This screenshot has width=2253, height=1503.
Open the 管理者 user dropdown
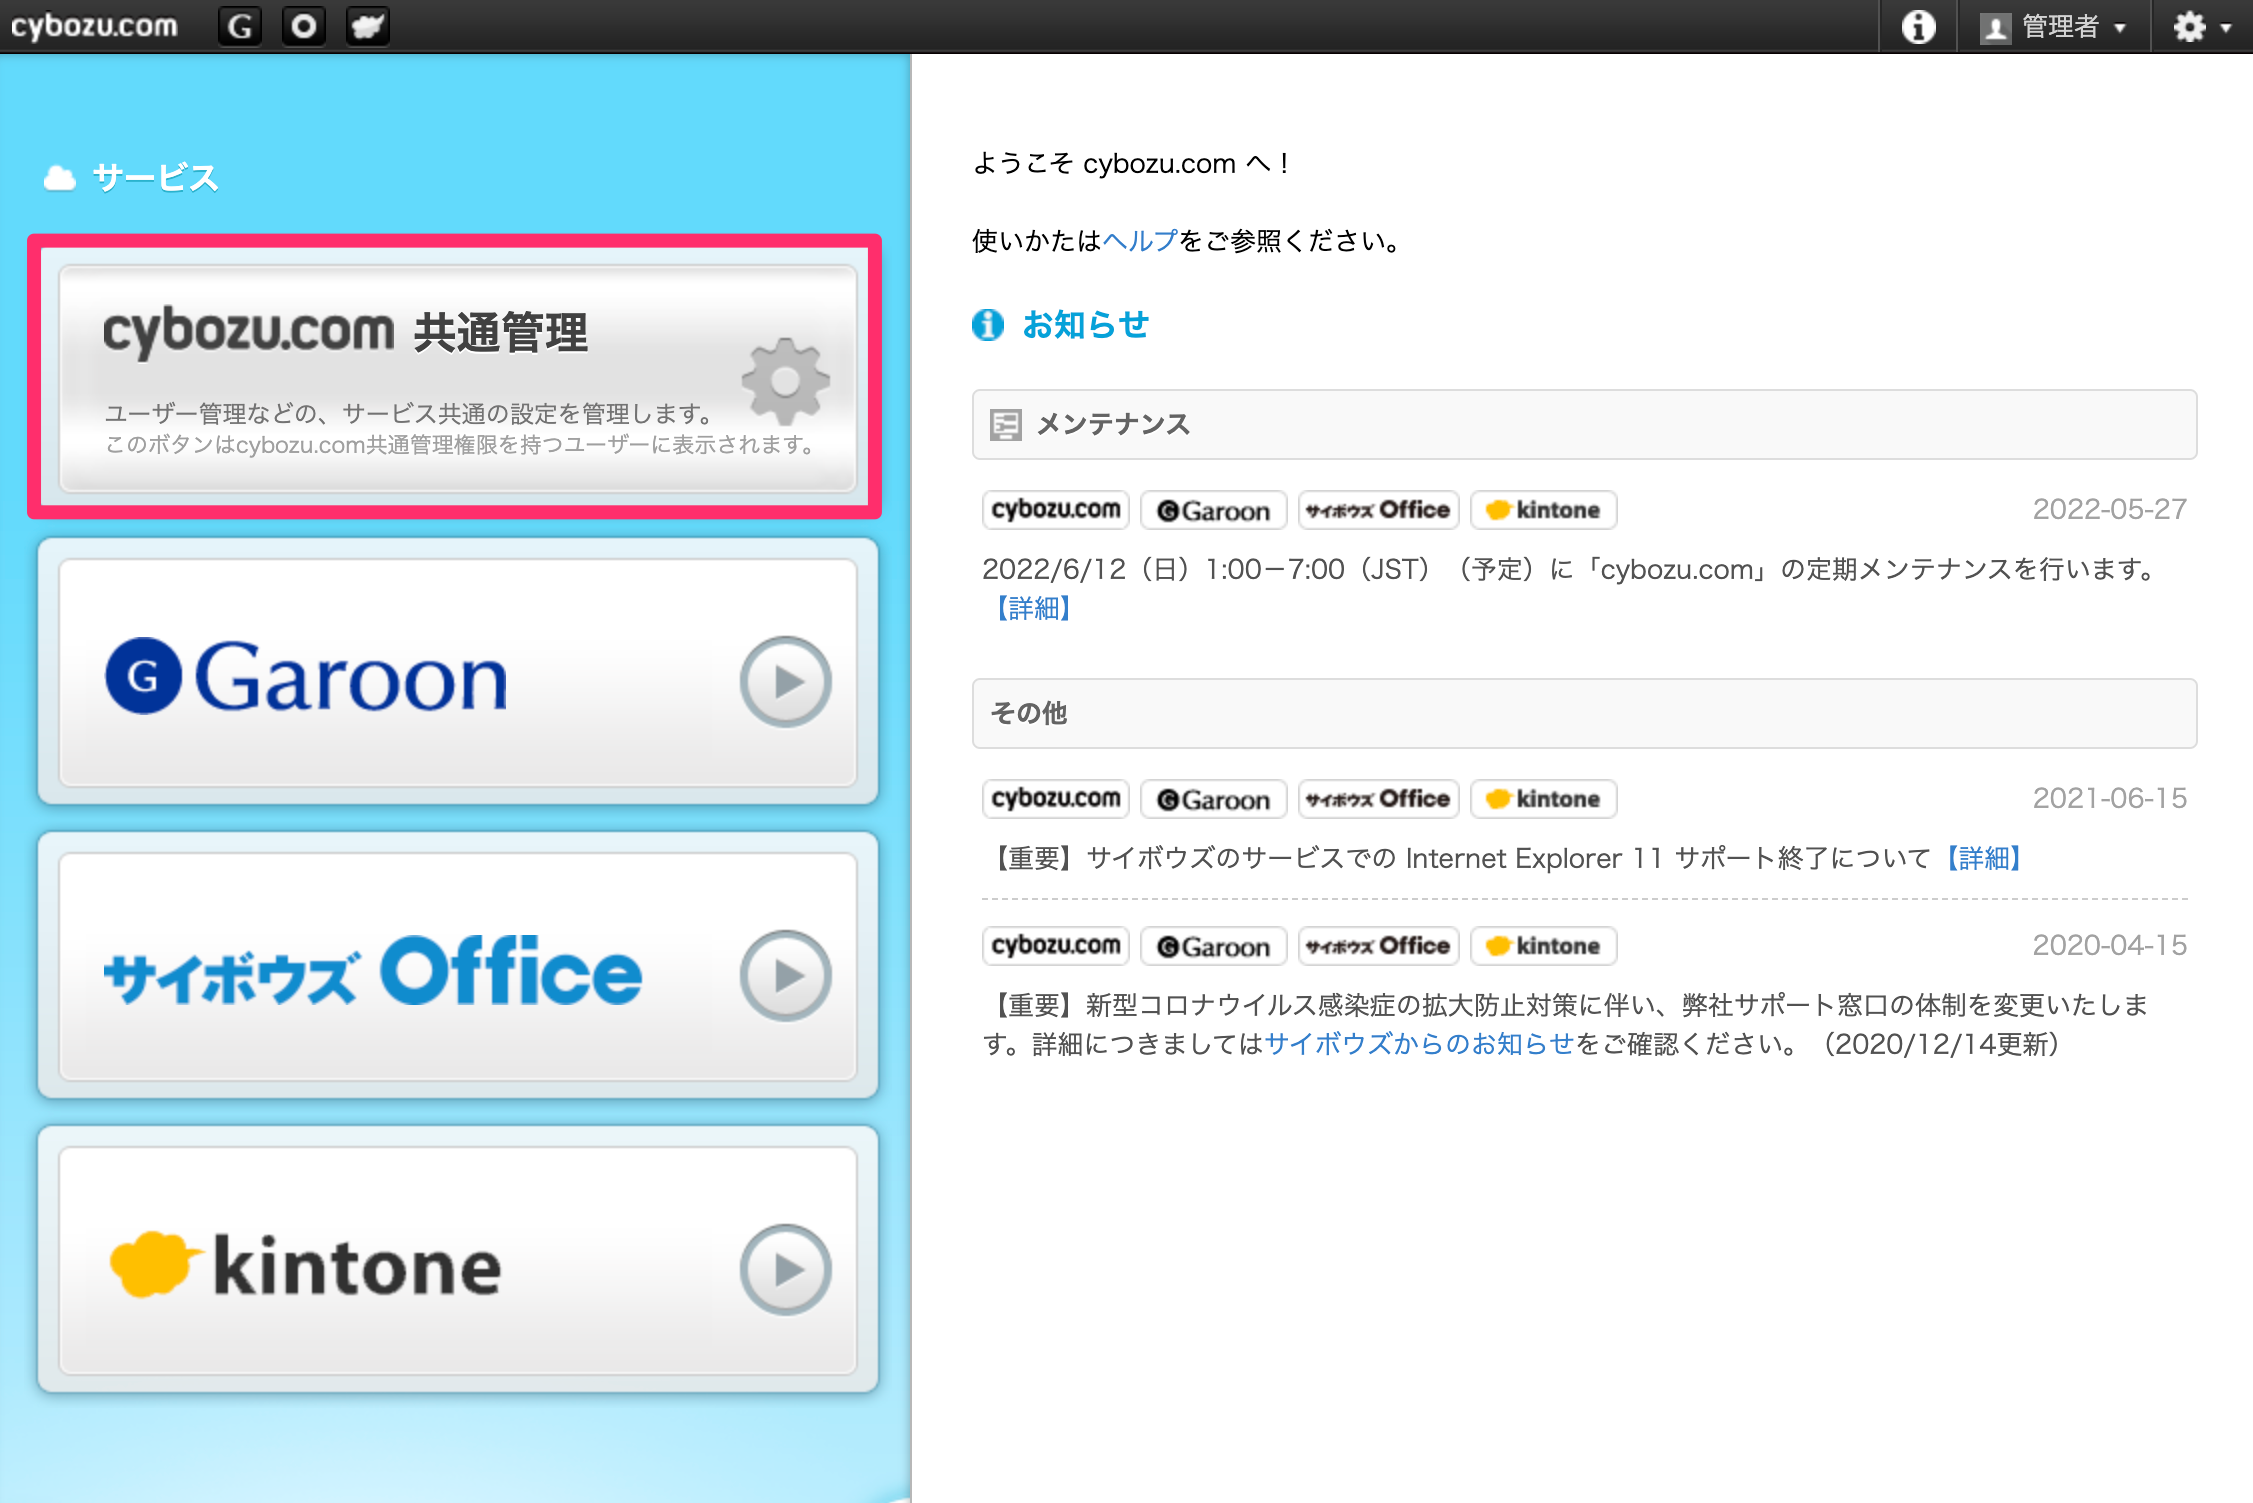pos(2053,26)
